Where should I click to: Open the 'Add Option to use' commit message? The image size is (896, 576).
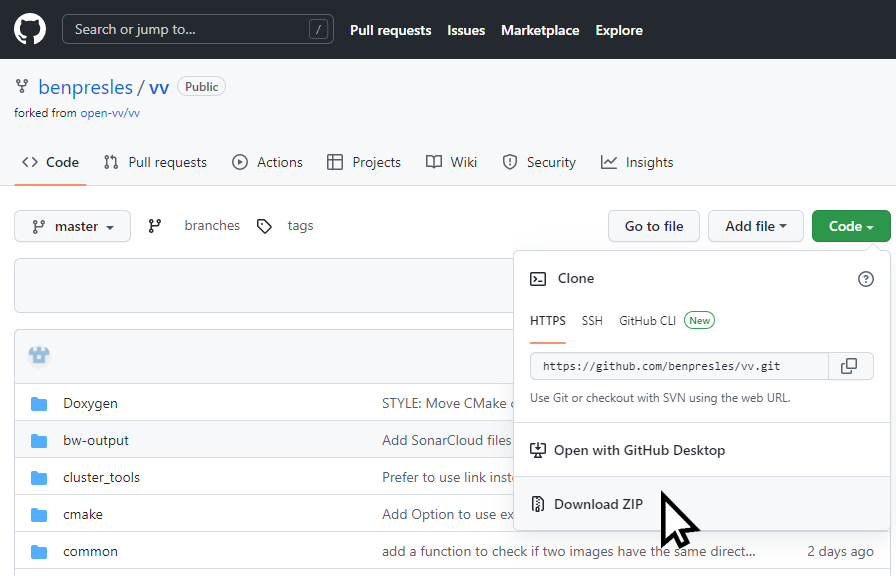(x=447, y=514)
